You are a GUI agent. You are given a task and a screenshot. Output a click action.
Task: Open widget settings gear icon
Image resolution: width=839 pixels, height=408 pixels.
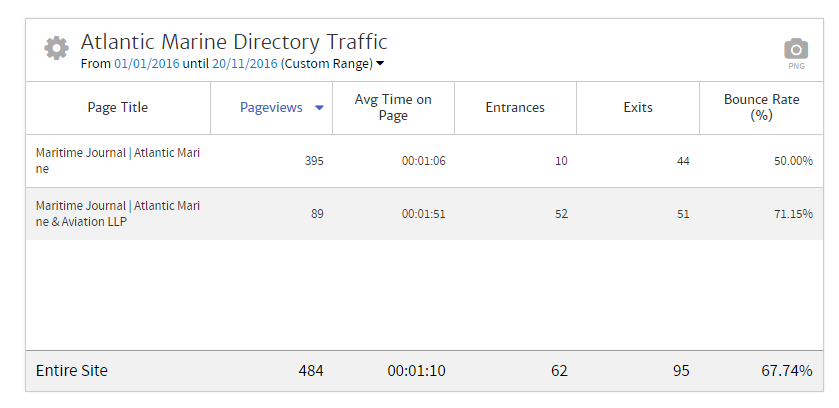click(x=56, y=49)
